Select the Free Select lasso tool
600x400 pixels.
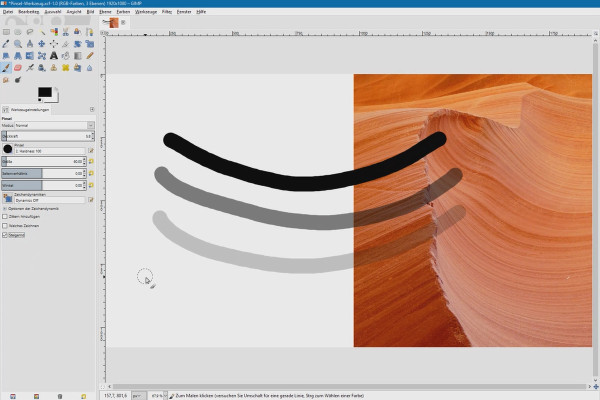pyautogui.click(x=30, y=32)
